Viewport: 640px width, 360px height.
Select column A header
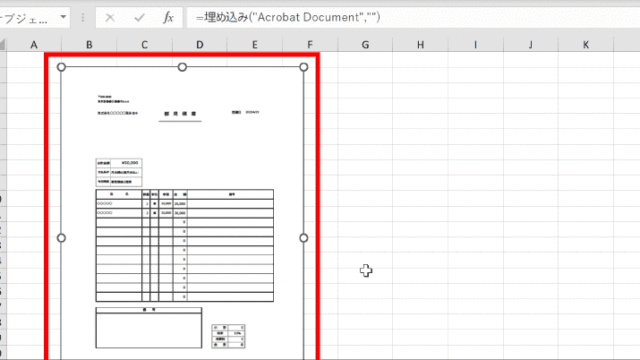(x=34, y=44)
